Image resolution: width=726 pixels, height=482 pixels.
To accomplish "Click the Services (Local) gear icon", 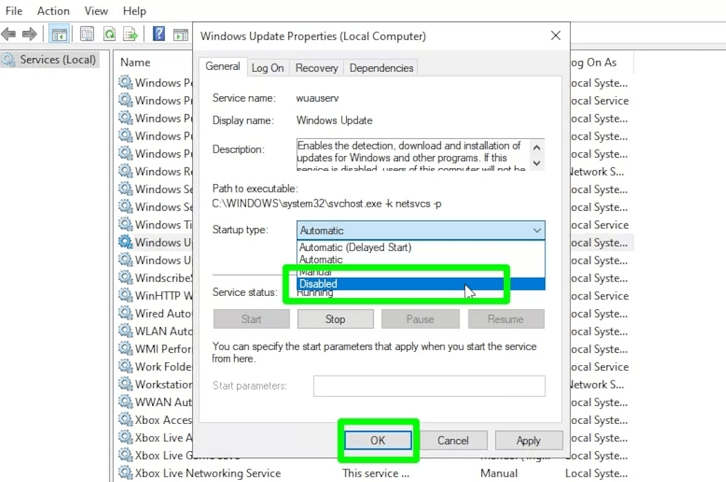I will coord(8,60).
